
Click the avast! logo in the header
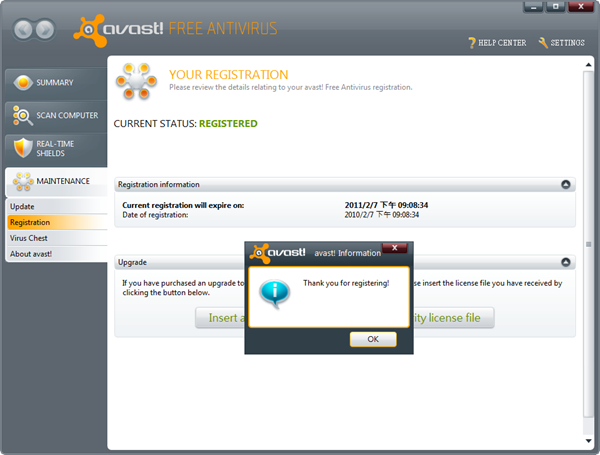pos(118,30)
